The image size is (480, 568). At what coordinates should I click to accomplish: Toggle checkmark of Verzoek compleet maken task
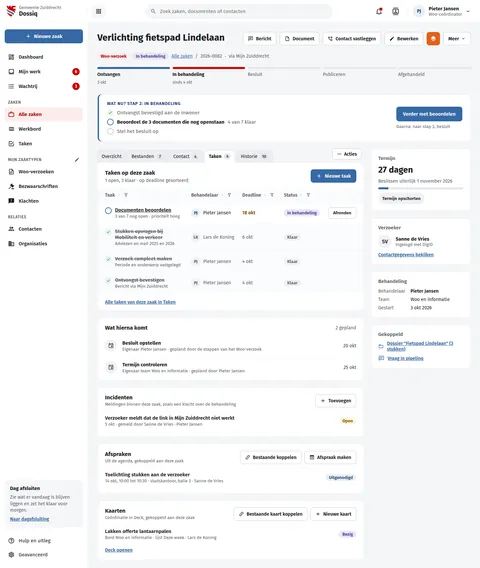108,259
